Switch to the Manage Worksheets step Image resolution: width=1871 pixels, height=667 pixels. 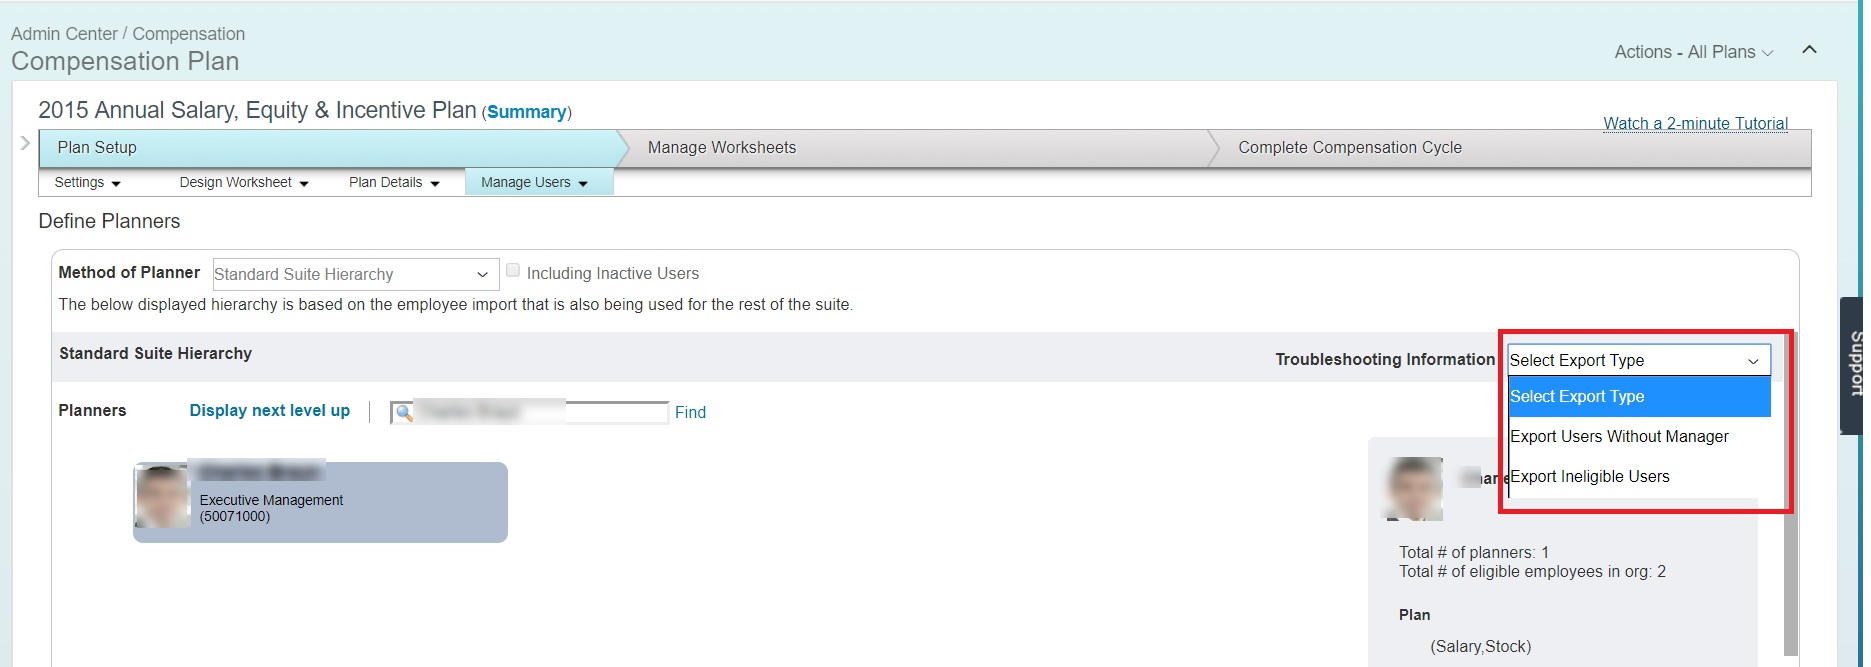[x=920, y=148]
